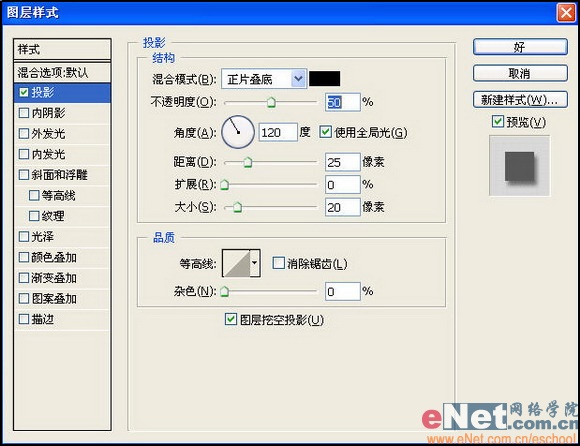Click 新建样式 new style button

(520, 100)
